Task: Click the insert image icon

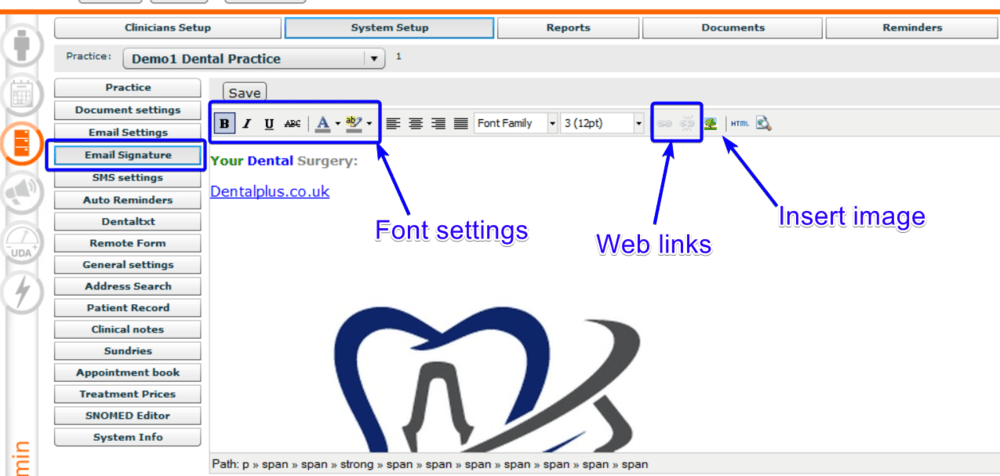Action: coord(710,123)
